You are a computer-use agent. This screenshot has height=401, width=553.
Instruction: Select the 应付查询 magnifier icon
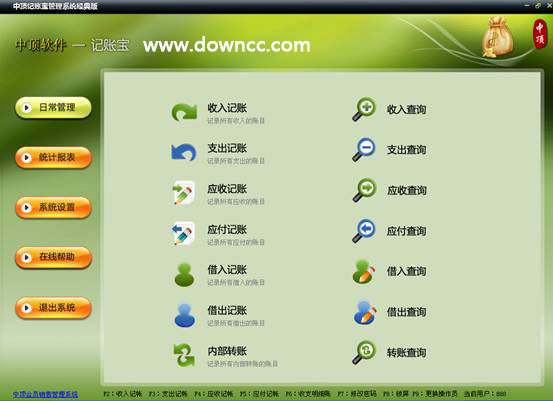click(x=364, y=231)
